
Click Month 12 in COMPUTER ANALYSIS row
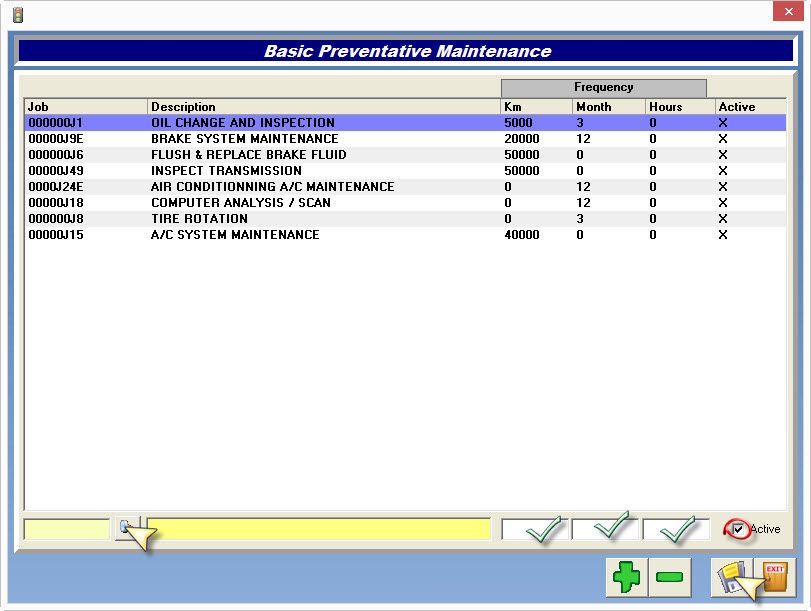tap(583, 203)
